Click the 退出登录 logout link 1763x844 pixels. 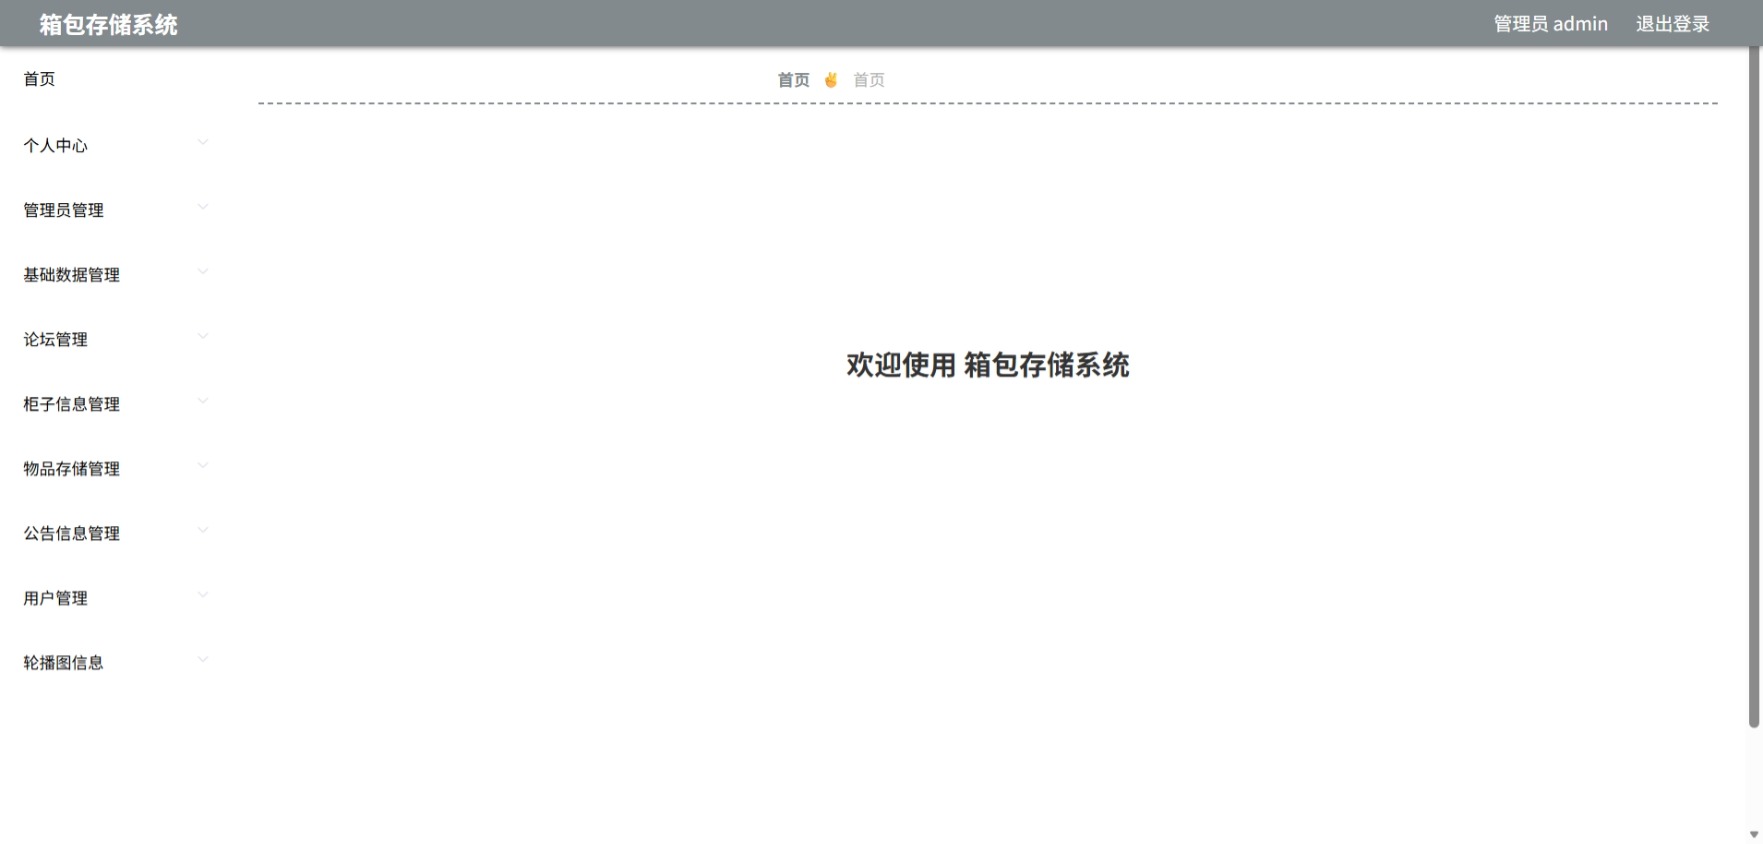tap(1673, 24)
